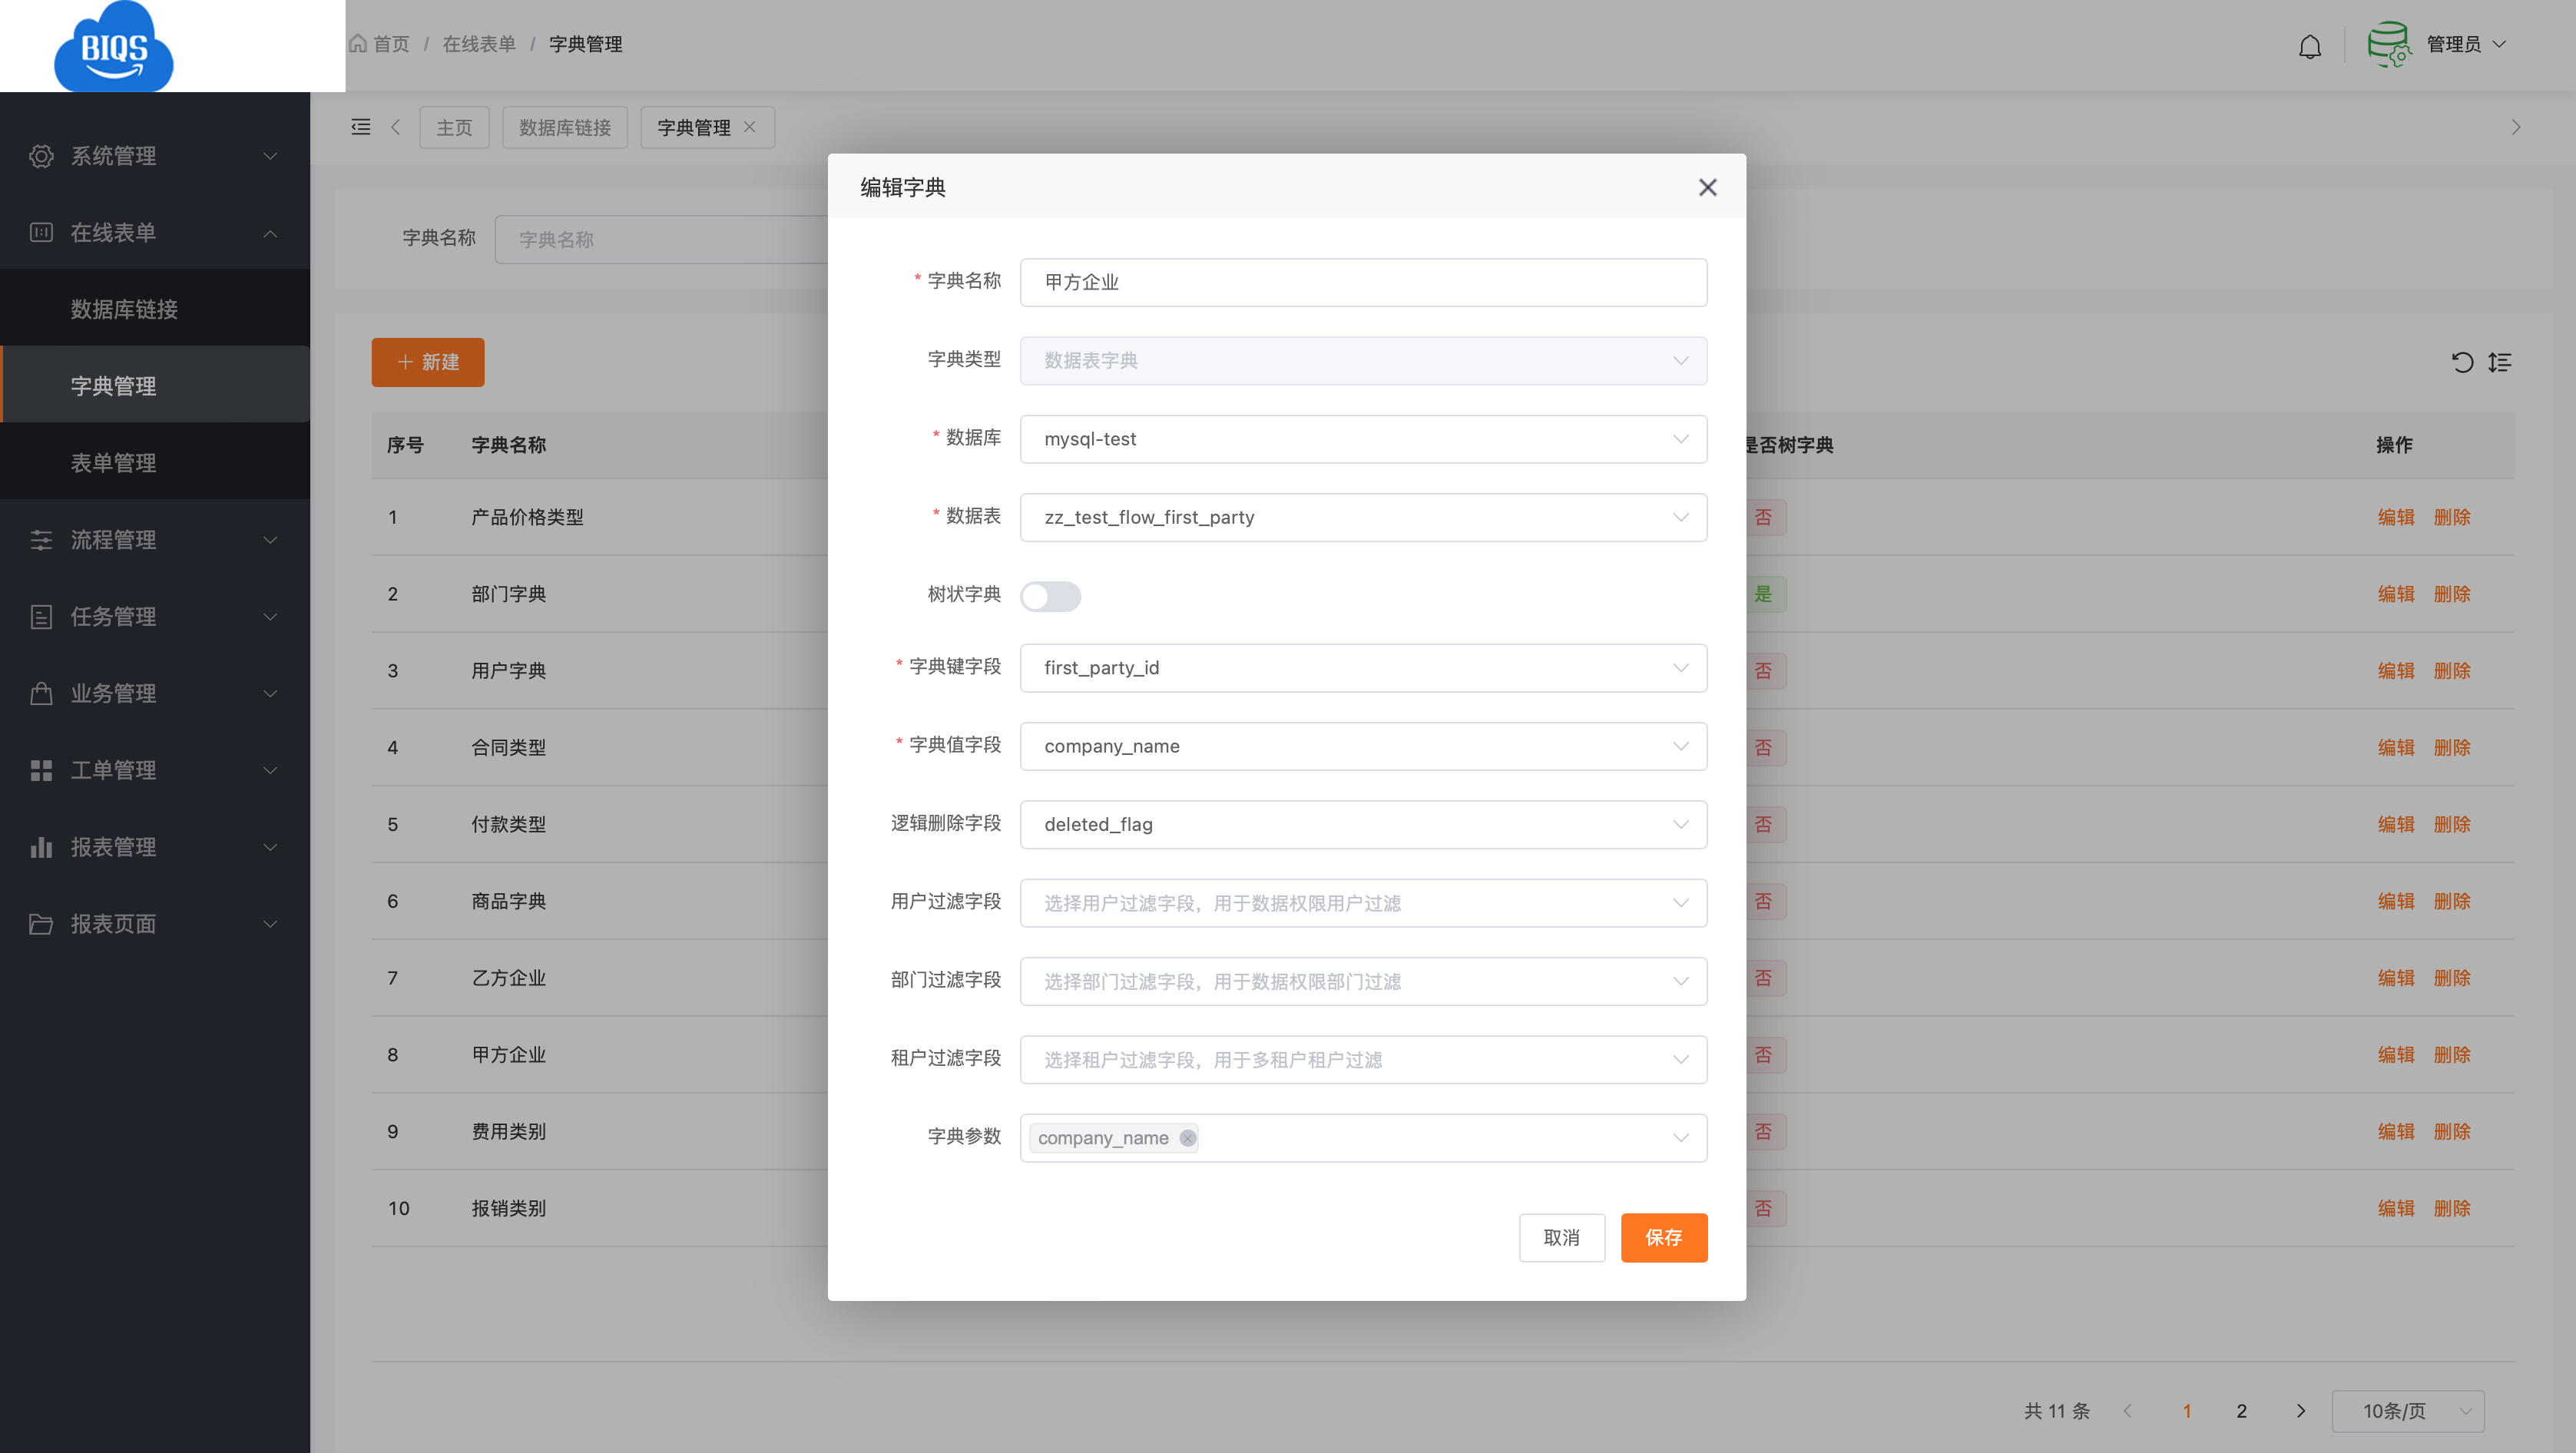2576x1453 pixels.
Task: Open 数据库链接 in the sidebar
Action: (x=155, y=309)
